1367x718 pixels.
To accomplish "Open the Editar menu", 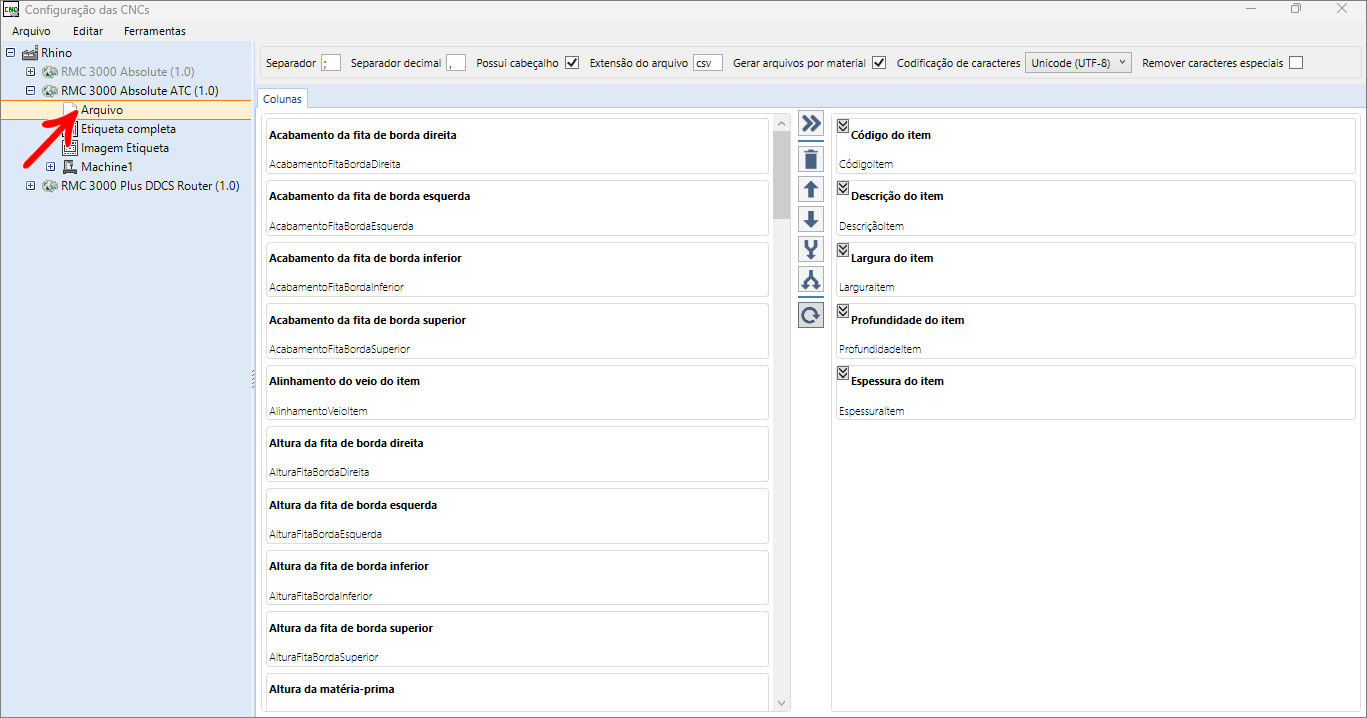I will click(88, 31).
